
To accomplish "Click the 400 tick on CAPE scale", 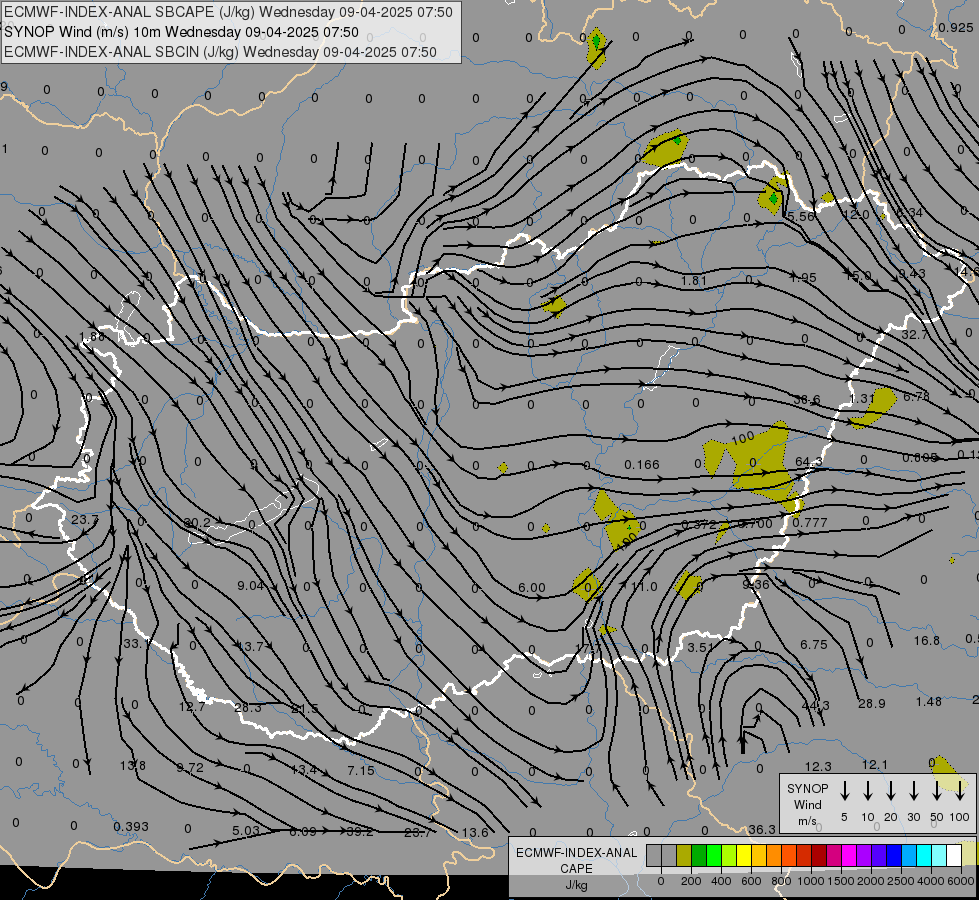I will pyautogui.click(x=721, y=881).
